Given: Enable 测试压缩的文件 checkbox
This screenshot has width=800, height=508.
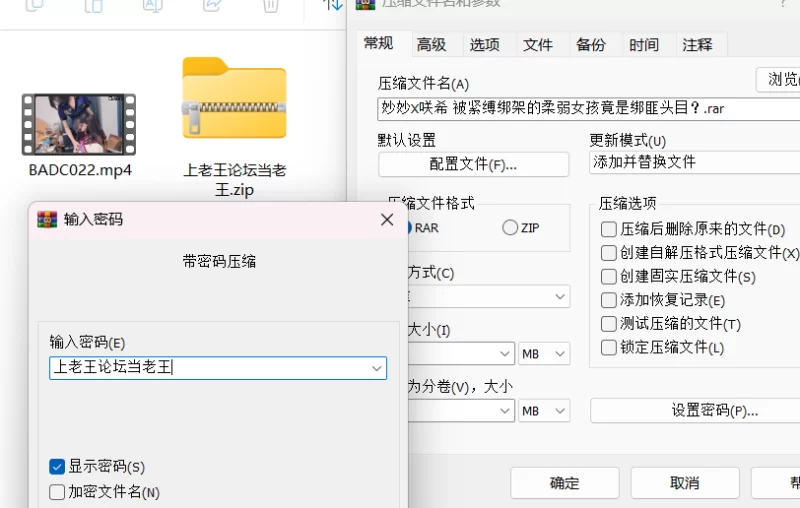Looking at the screenshot, I should coord(609,324).
